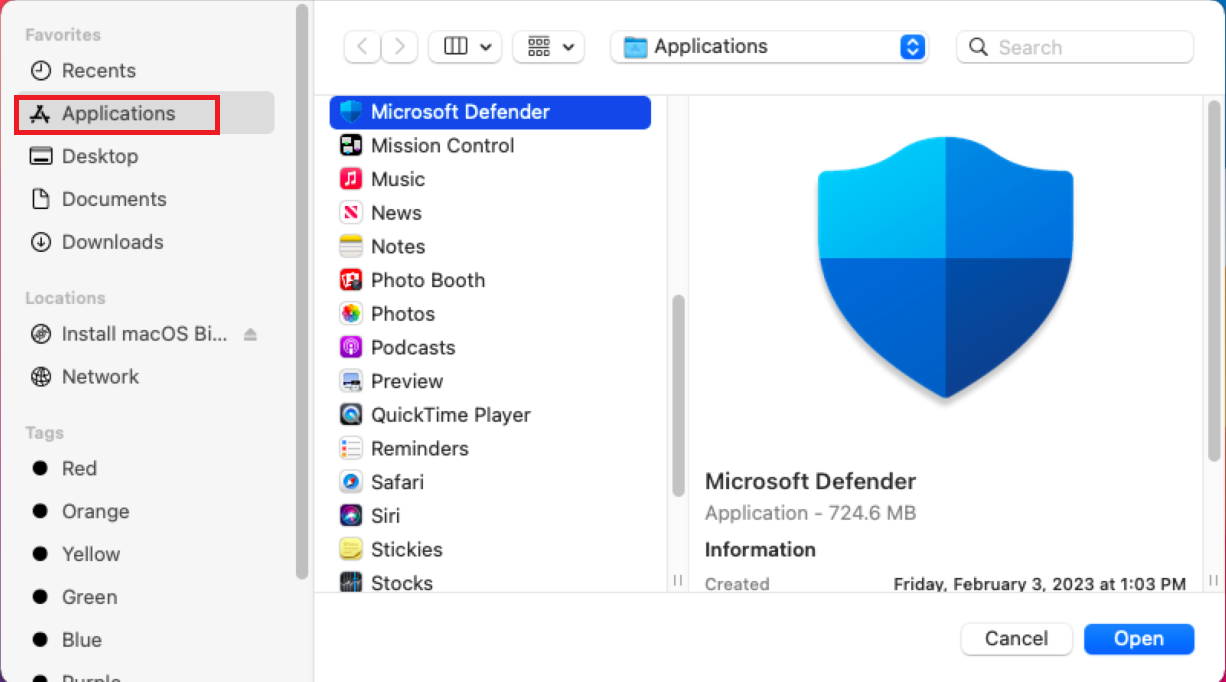Select Microsoft Defender row text

[x=460, y=112]
